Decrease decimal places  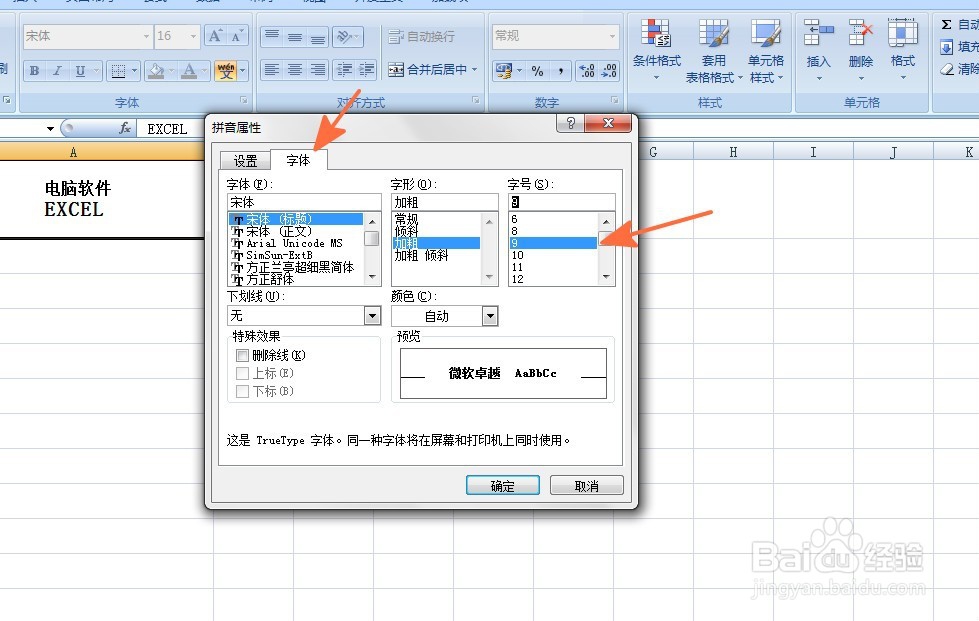[609, 71]
